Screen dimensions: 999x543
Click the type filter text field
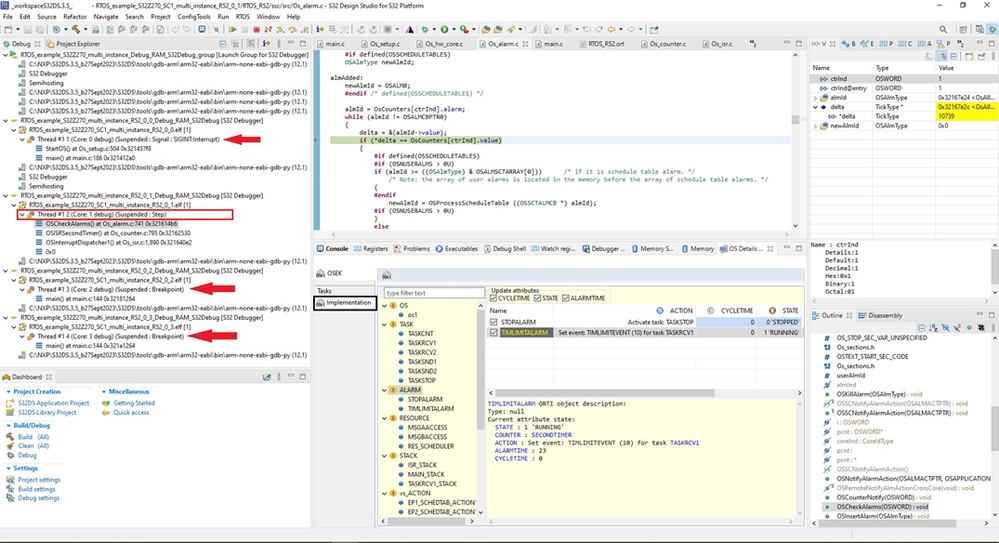click(434, 293)
